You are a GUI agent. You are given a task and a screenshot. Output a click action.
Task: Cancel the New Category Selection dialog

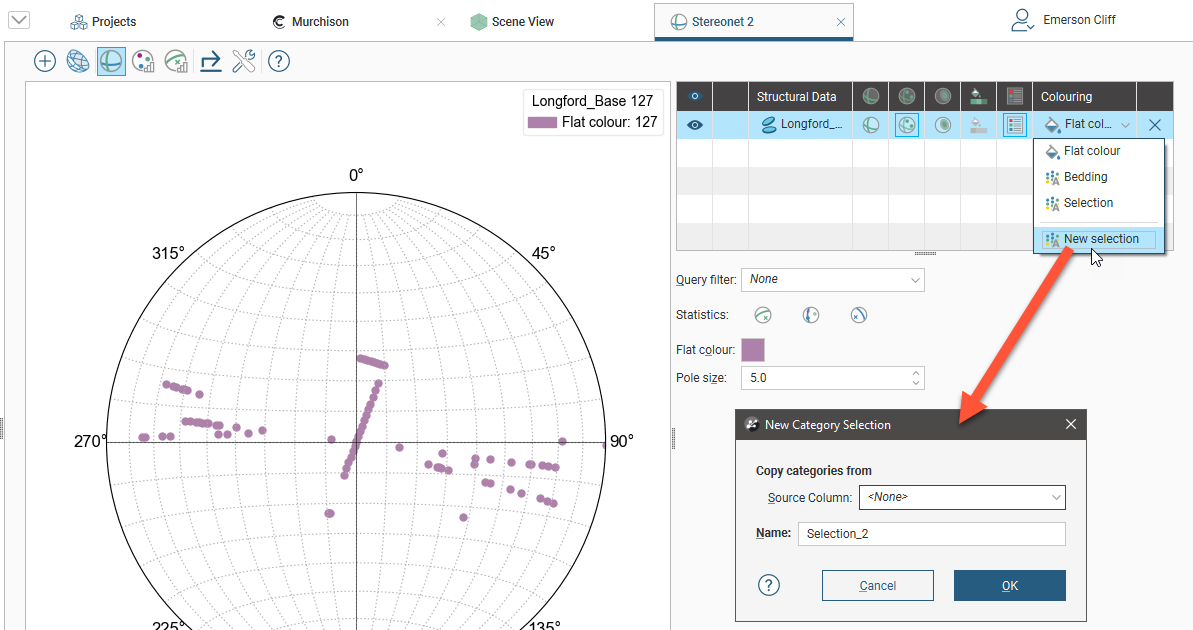878,586
